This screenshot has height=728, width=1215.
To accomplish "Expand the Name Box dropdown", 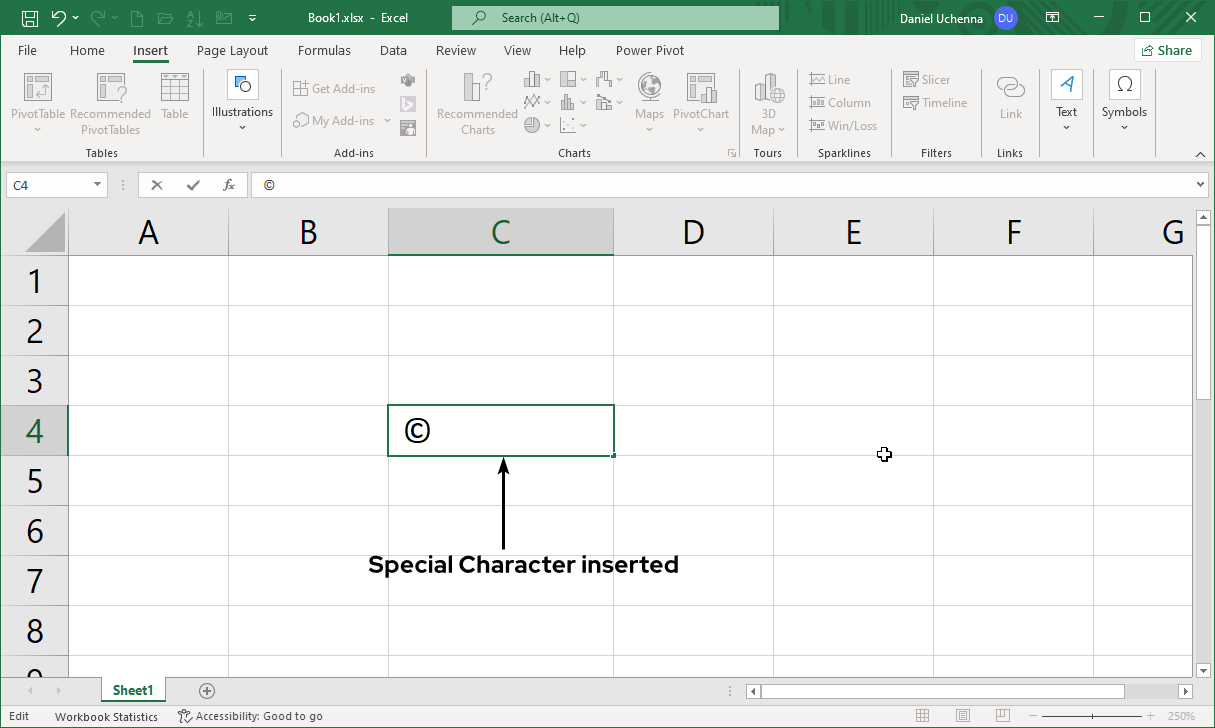I will coord(96,185).
